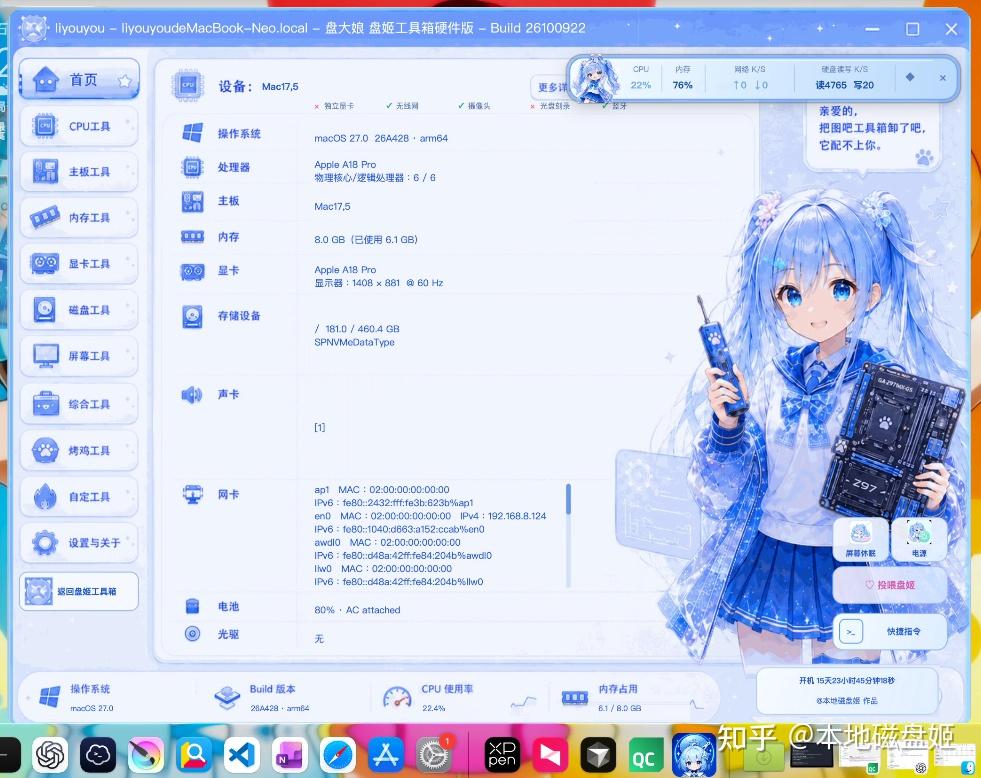Image resolution: width=981 pixels, height=778 pixels.
Task: Click the display info "1408 x 881 @ 60 Hz"
Action: pyautogui.click(x=398, y=283)
